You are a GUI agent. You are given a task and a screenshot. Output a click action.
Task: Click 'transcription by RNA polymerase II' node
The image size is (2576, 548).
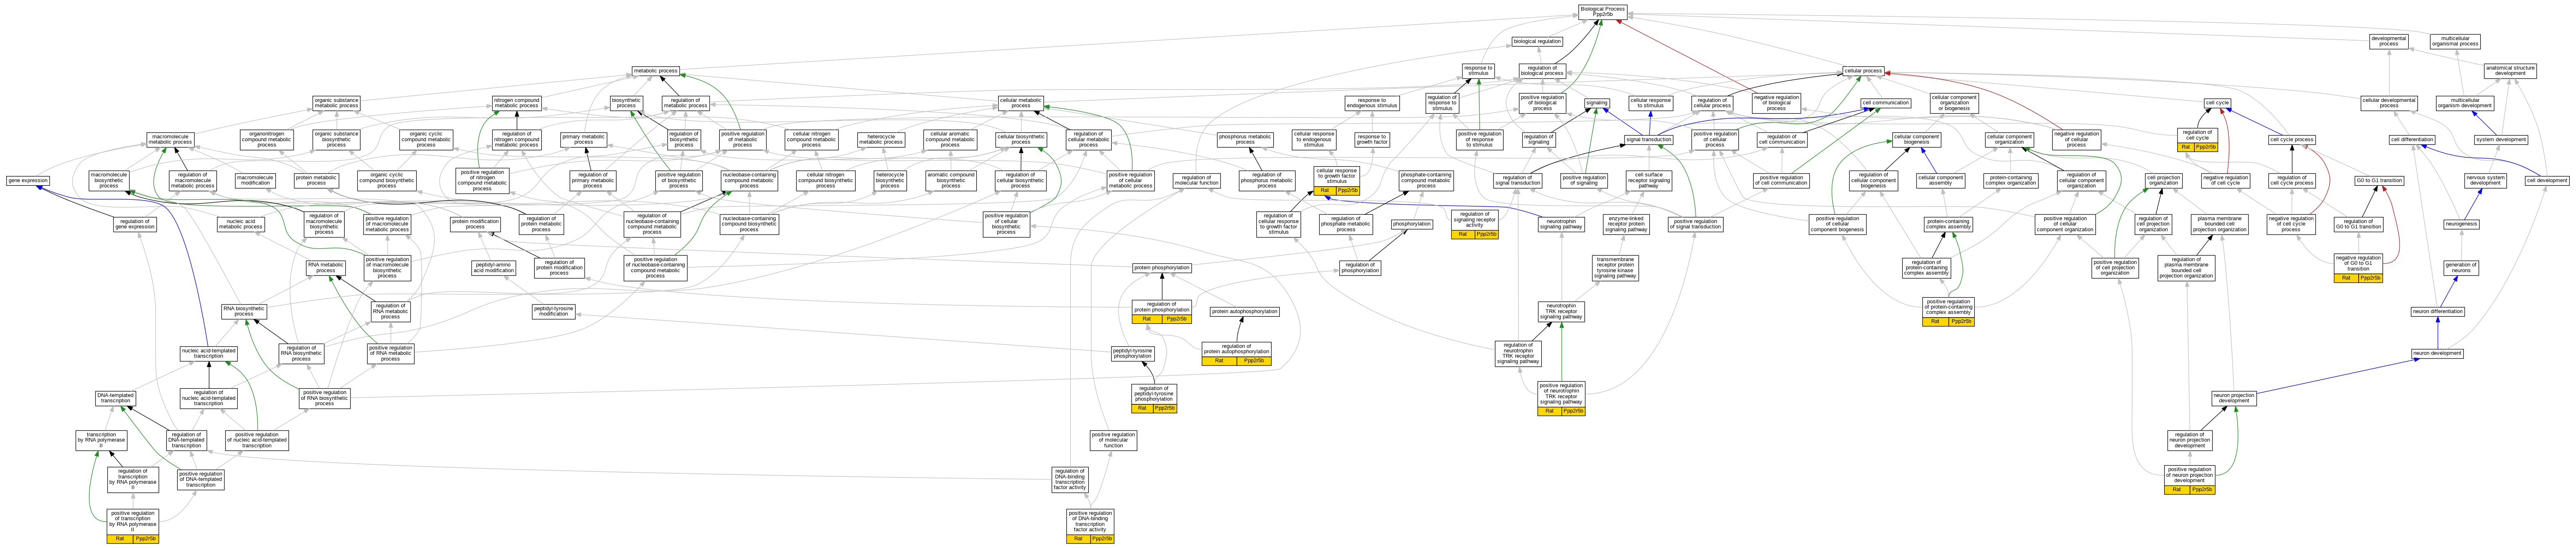[101, 439]
